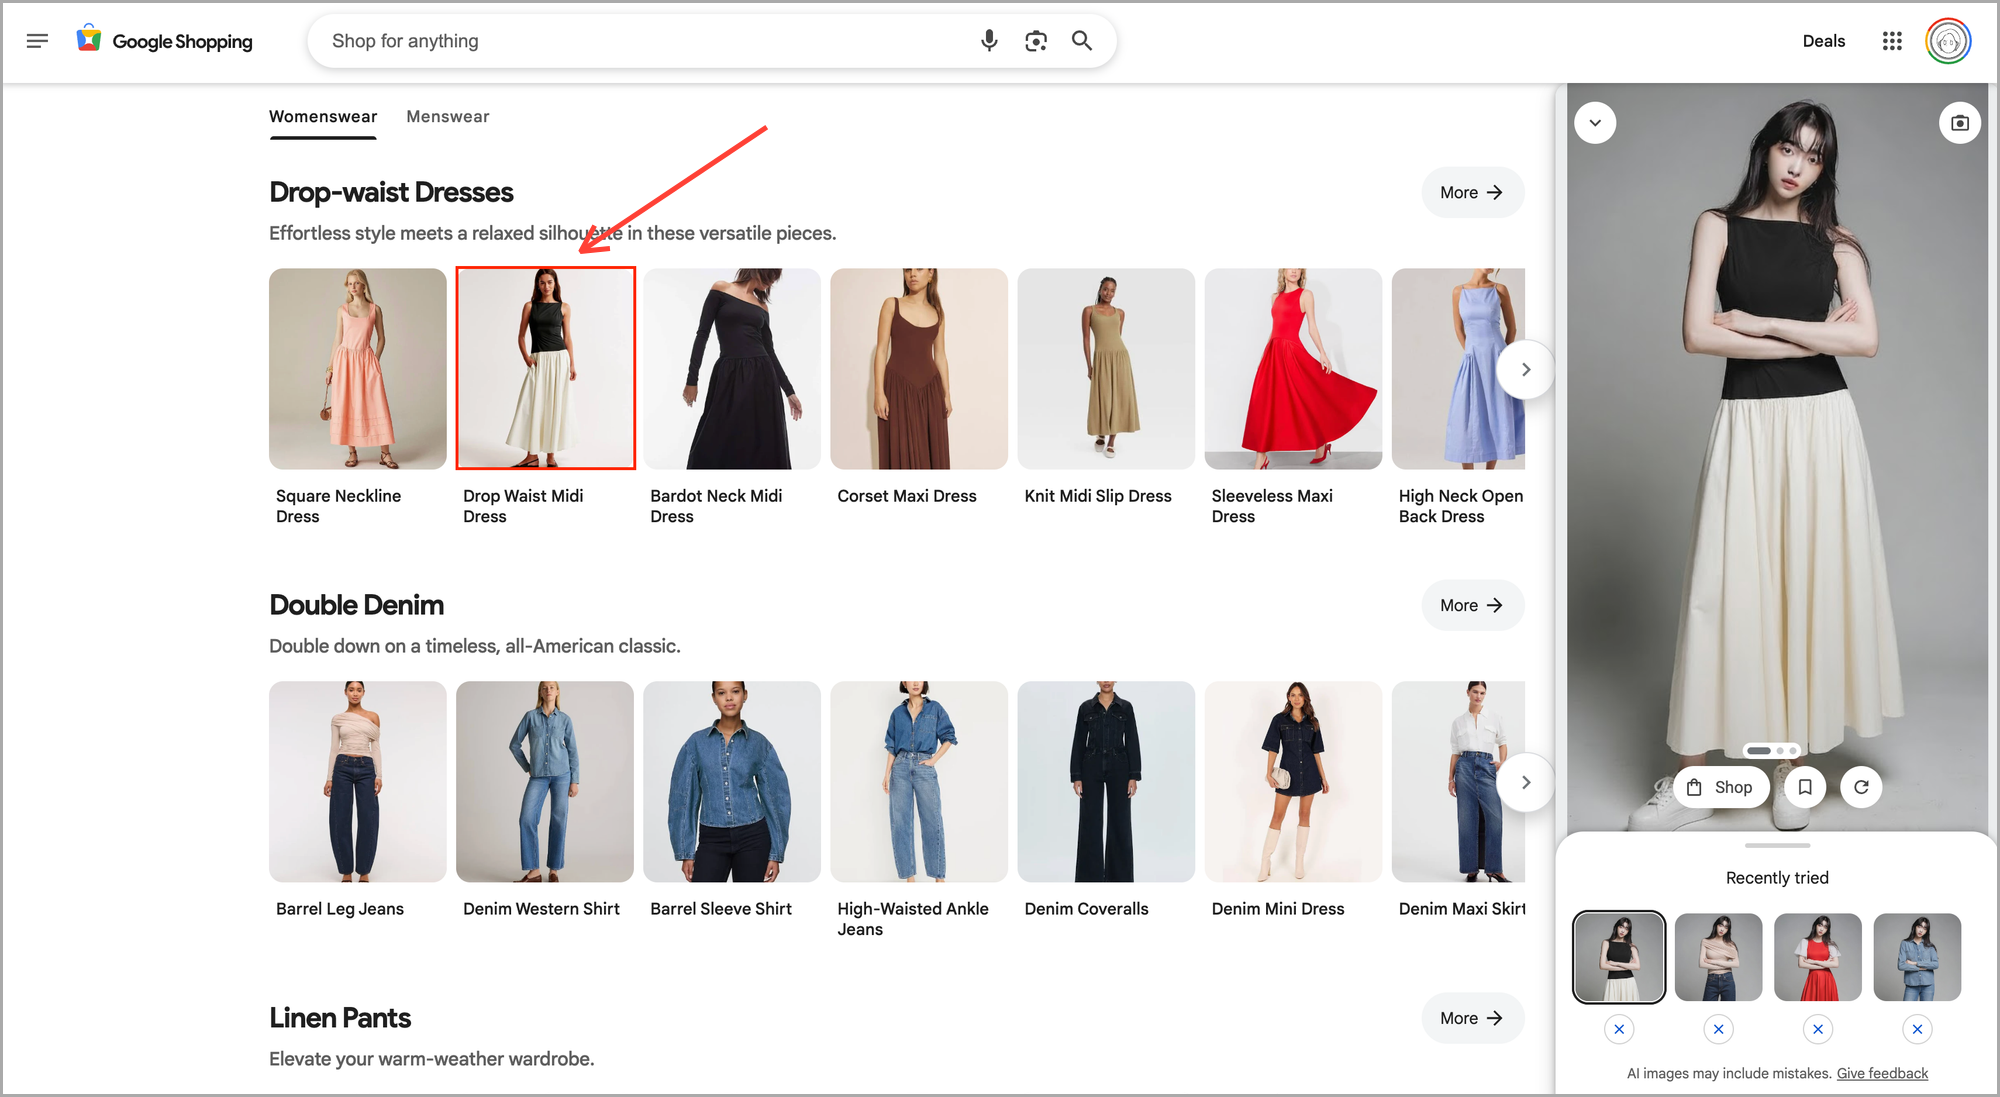The image size is (2000, 1097).
Task: Click the magnifying glass search icon
Action: click(1082, 41)
